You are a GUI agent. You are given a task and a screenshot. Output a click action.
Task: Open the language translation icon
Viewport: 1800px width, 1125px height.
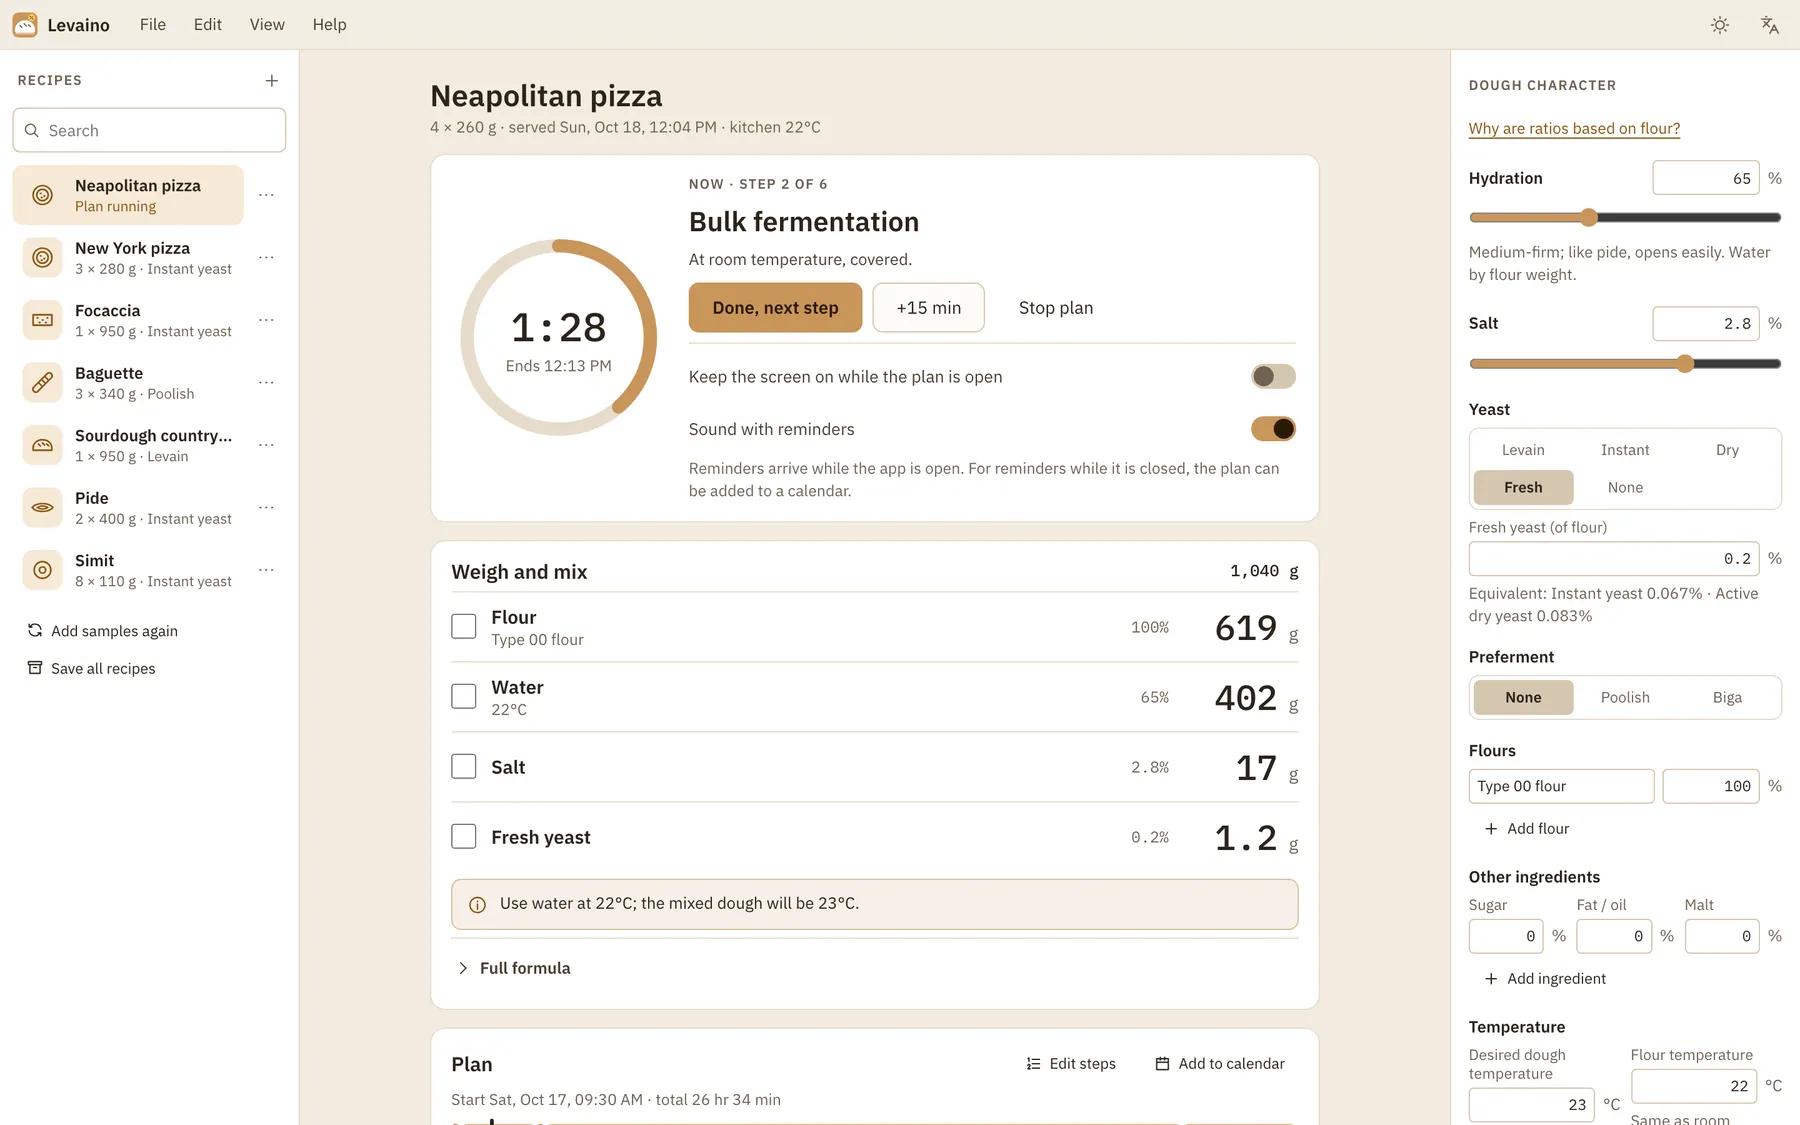1769,25
